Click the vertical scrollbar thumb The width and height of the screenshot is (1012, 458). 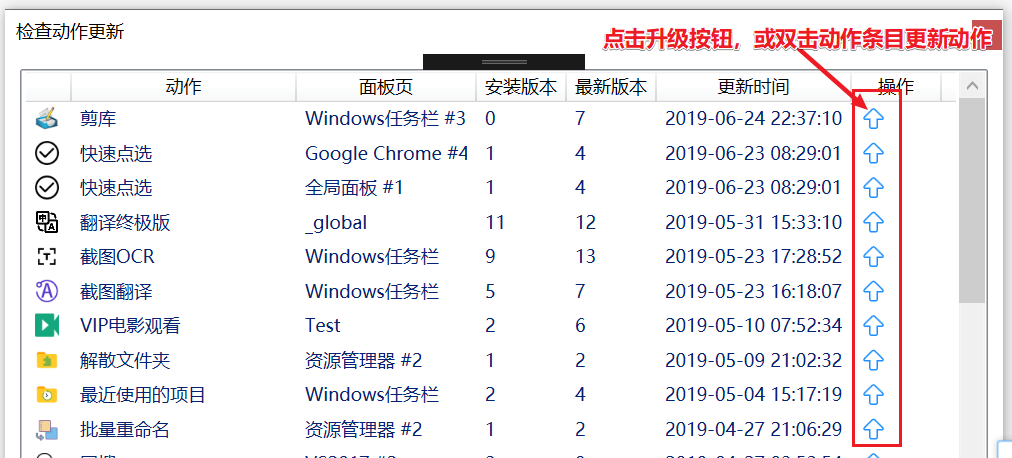pos(972,200)
